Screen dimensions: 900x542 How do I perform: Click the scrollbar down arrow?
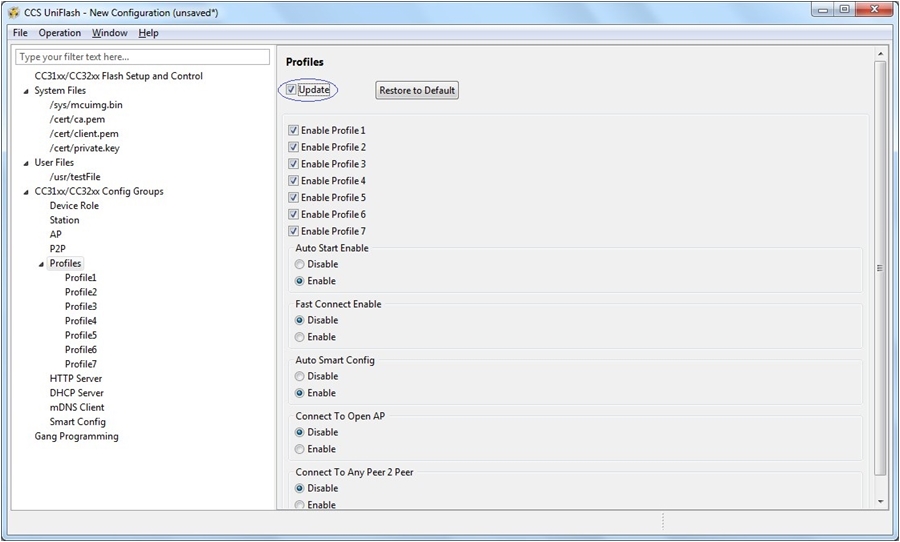pyautogui.click(x=880, y=502)
